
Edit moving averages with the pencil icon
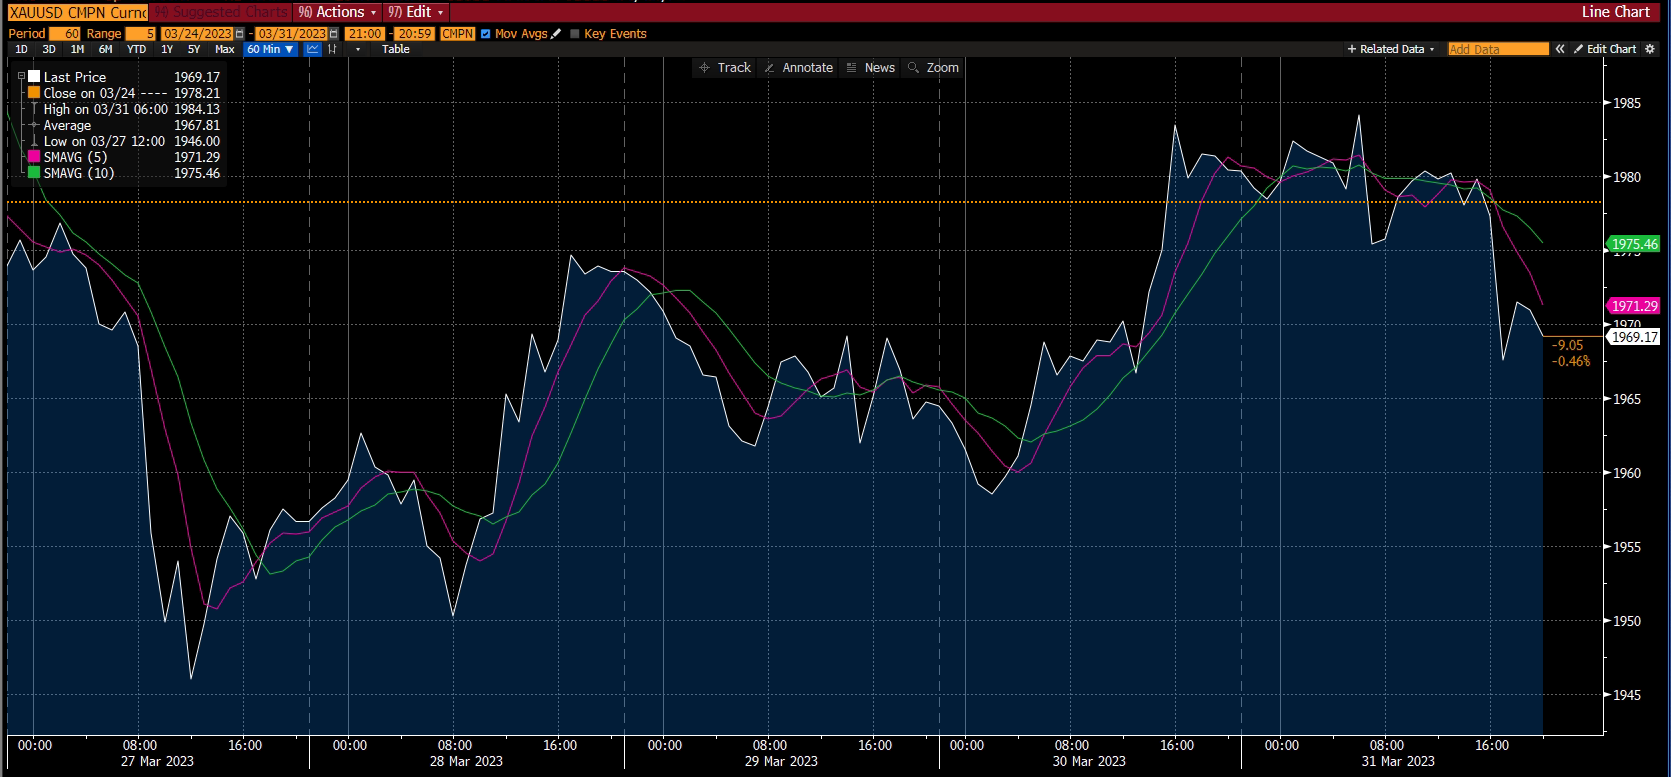[557, 34]
